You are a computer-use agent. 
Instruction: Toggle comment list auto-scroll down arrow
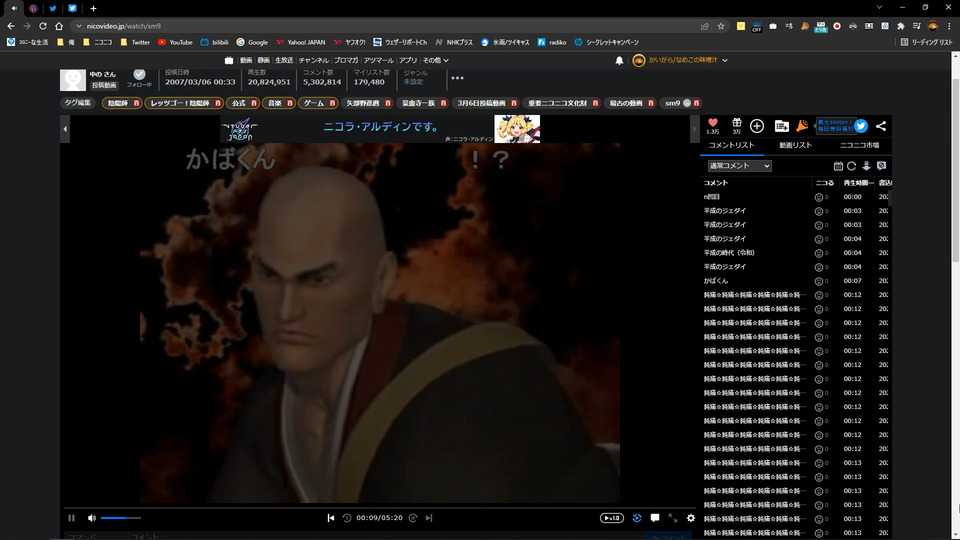pos(866,166)
